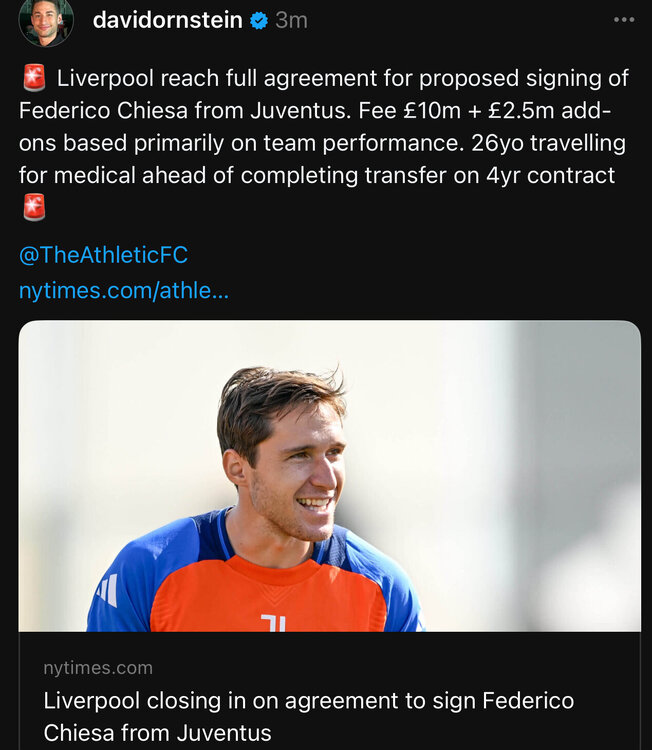Viewport: 652px width, 750px height.
Task: Click the blue verified badge
Action: pyautogui.click(x=259, y=21)
